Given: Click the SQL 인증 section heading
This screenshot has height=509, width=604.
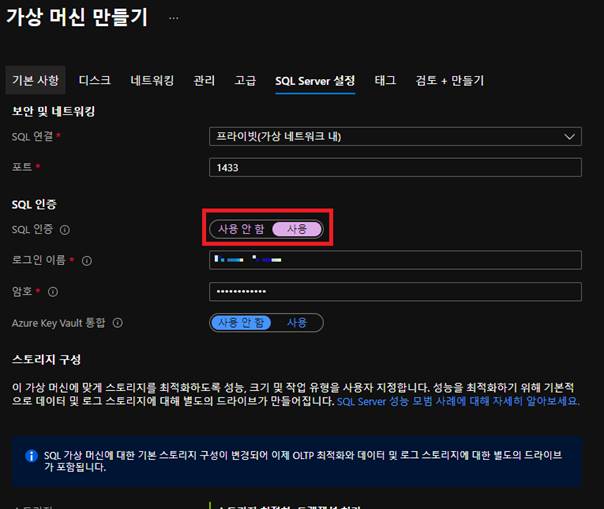Looking at the screenshot, I should click(x=34, y=204).
